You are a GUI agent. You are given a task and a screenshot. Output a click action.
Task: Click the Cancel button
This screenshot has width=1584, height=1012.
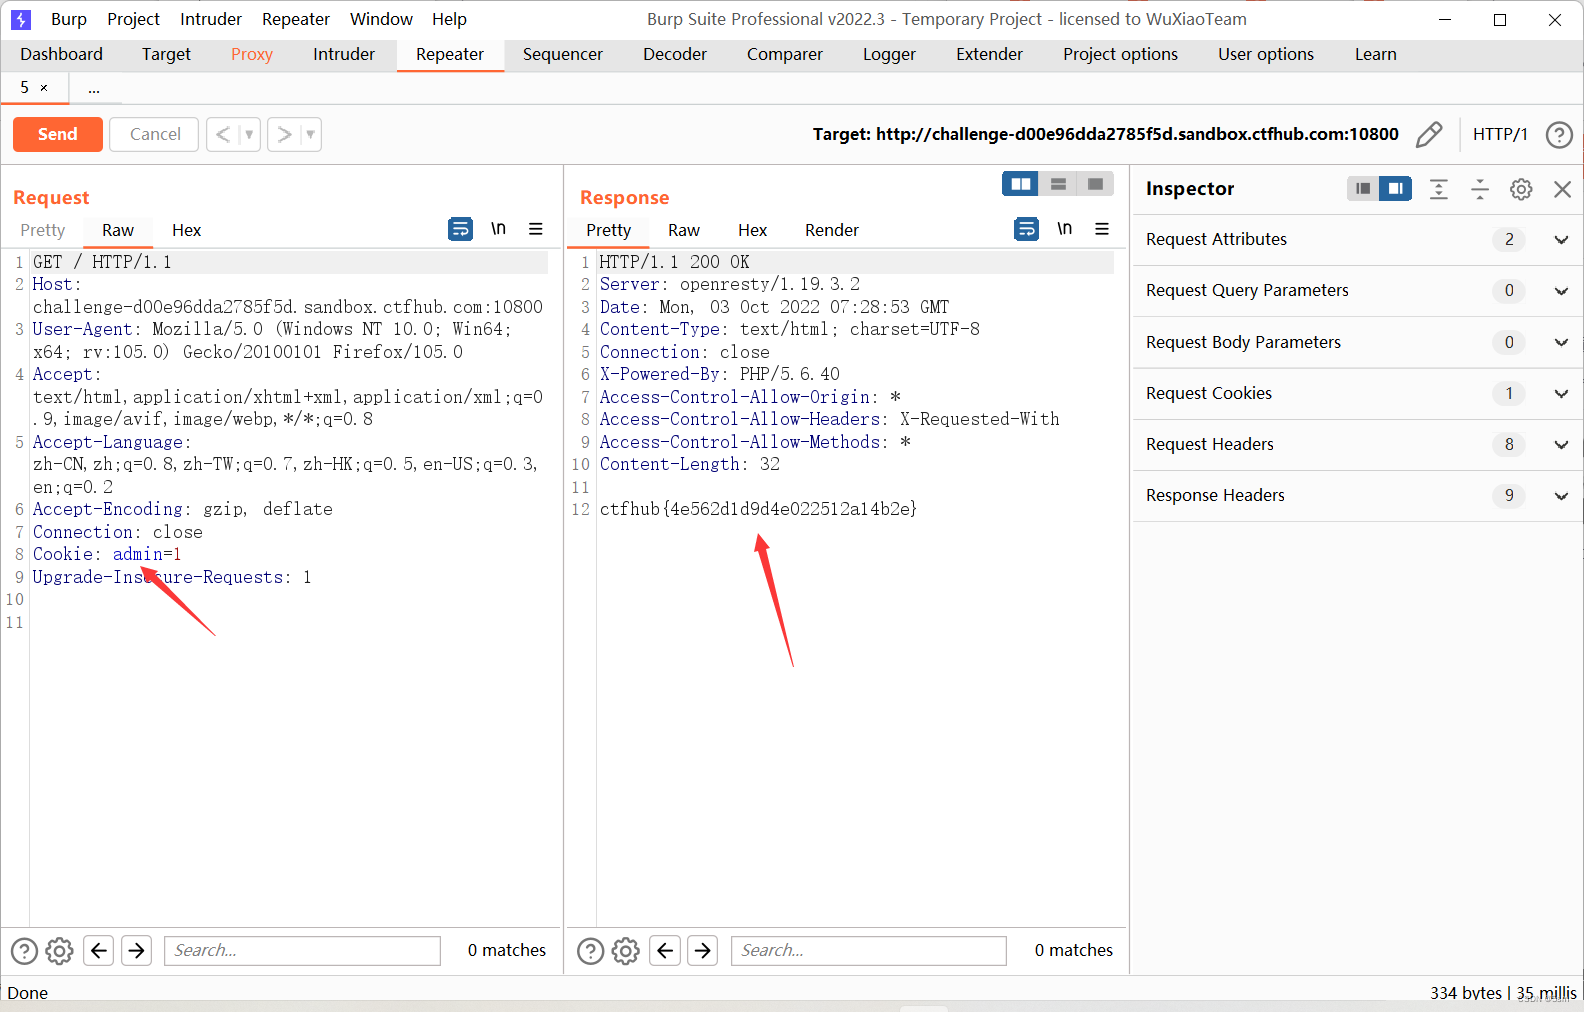coord(155,134)
